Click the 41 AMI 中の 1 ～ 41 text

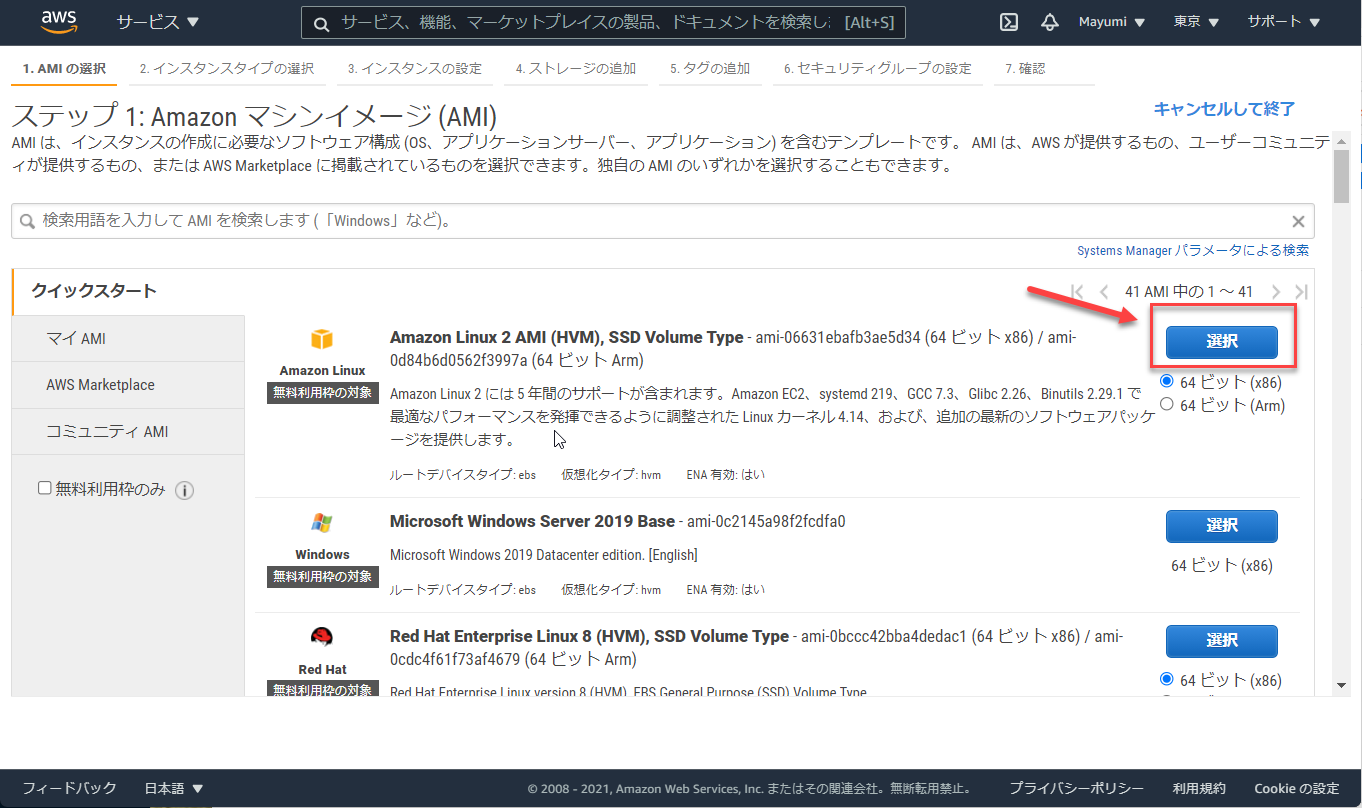(1188, 292)
